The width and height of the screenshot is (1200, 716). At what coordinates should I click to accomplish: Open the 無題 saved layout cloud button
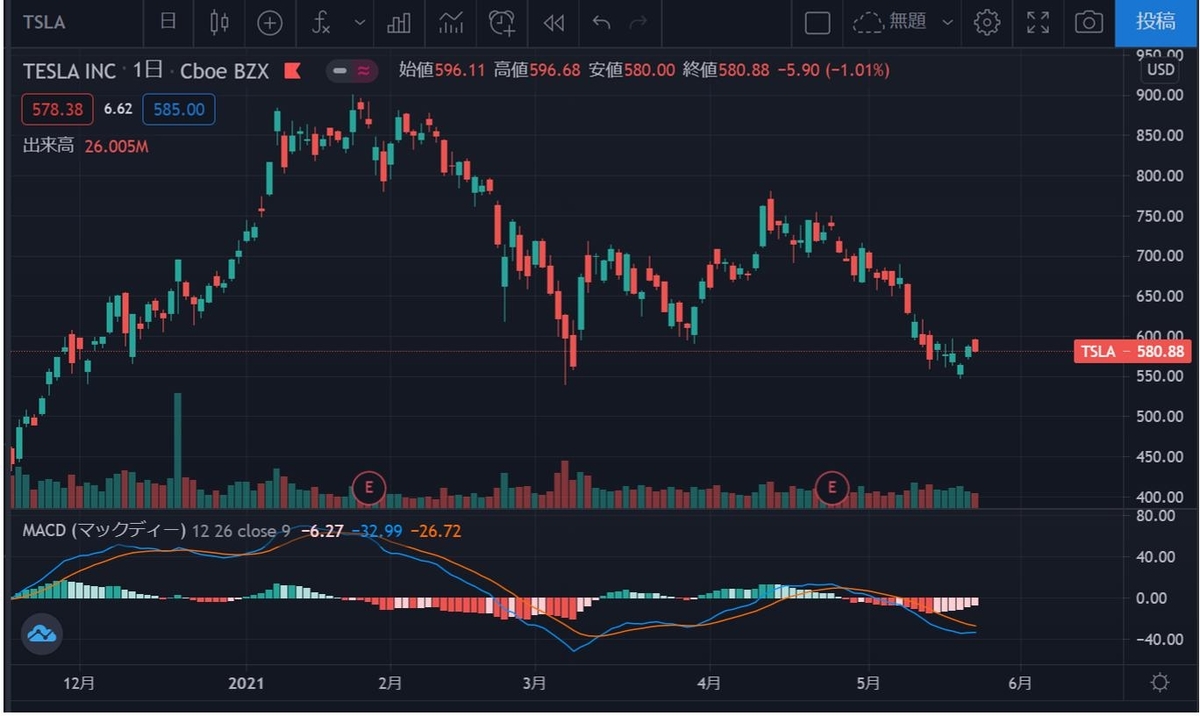pyautogui.click(x=890, y=22)
